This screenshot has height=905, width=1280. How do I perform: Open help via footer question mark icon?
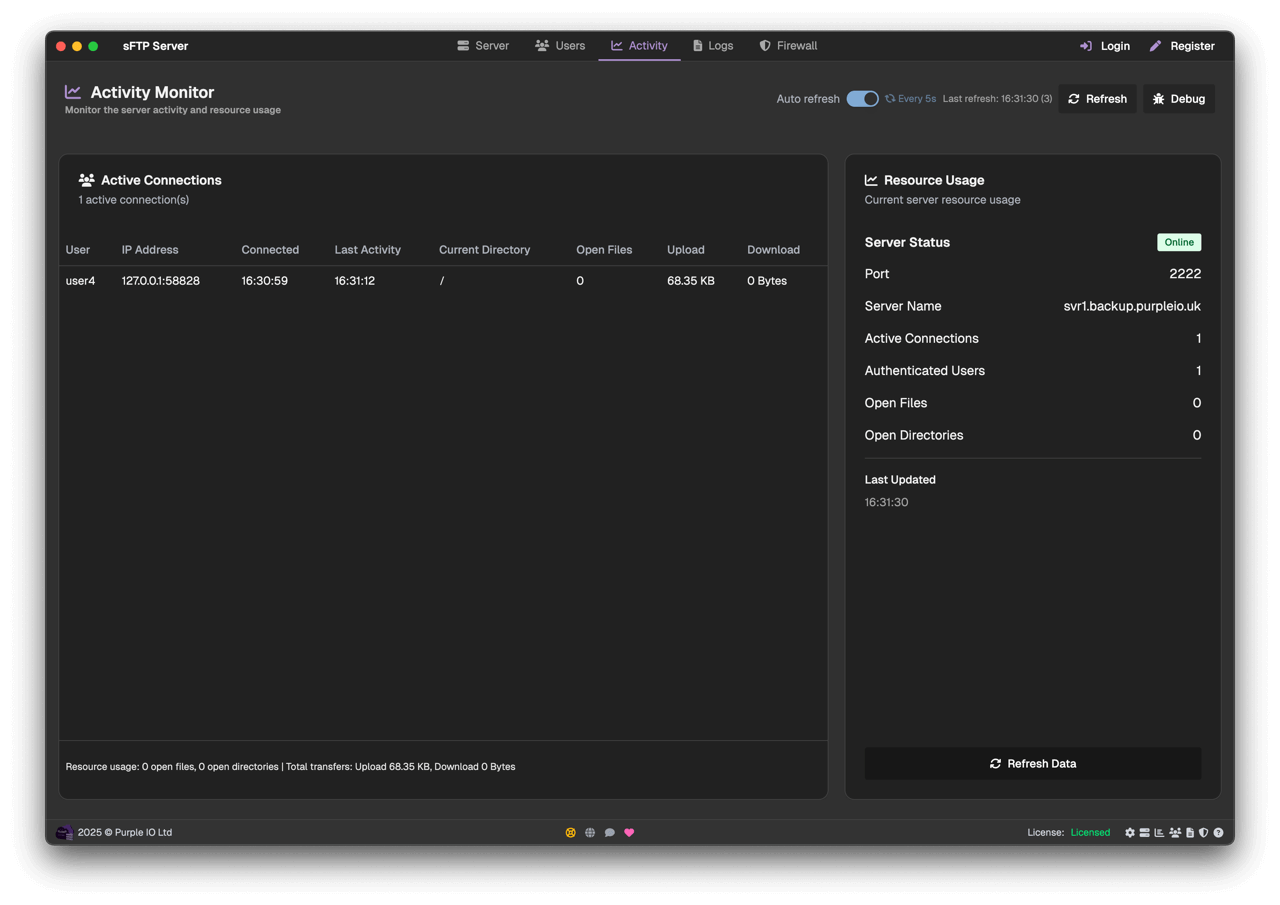(1218, 832)
